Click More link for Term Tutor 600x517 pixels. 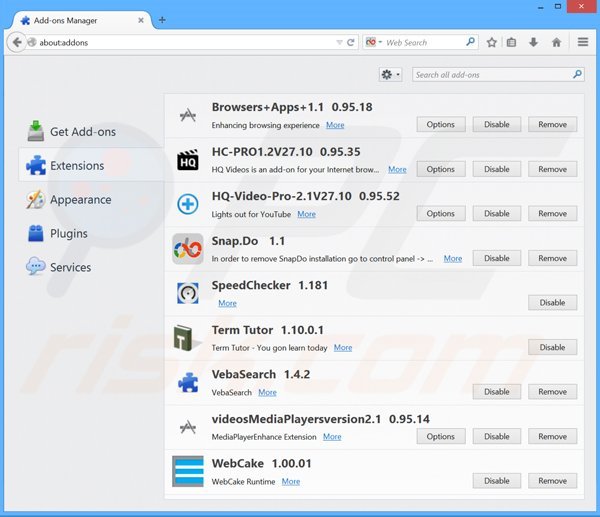point(343,347)
